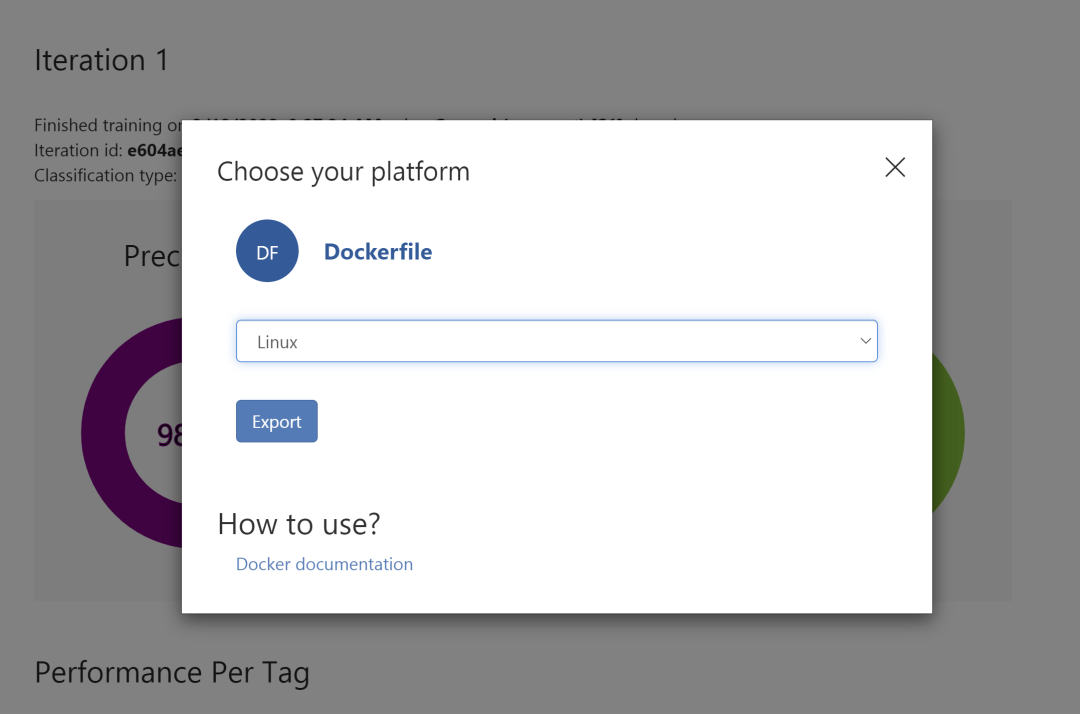Click the green donut chart on right
This screenshot has height=714, width=1080.
pyautogui.click(x=948, y=434)
